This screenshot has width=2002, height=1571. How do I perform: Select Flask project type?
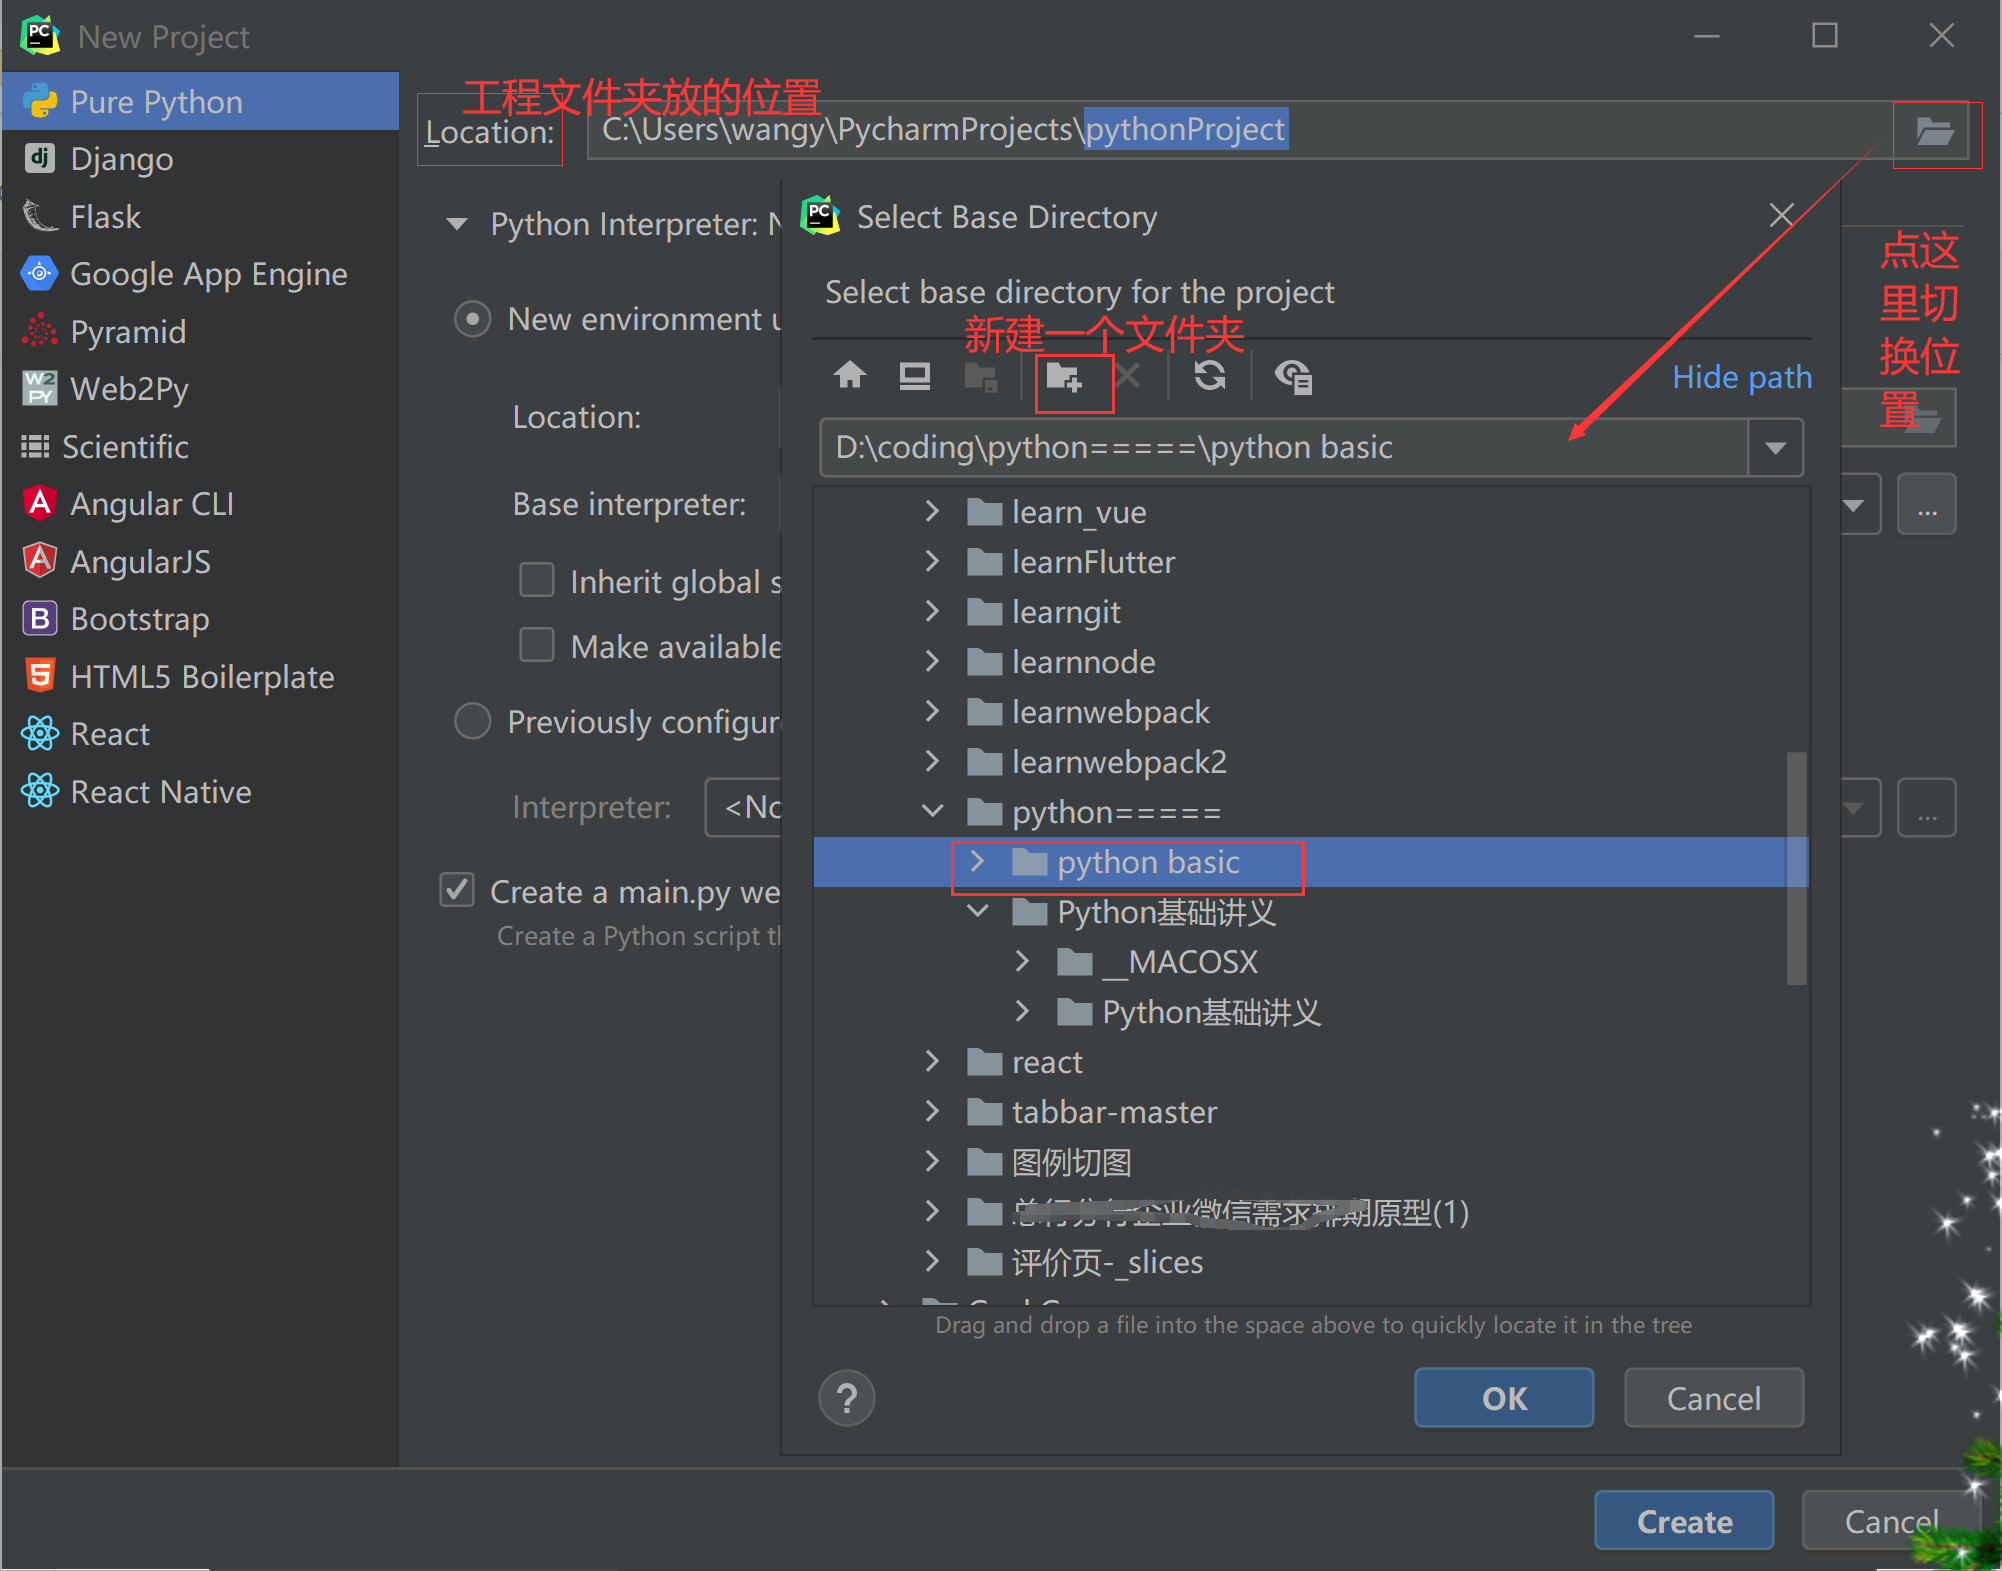(x=200, y=216)
